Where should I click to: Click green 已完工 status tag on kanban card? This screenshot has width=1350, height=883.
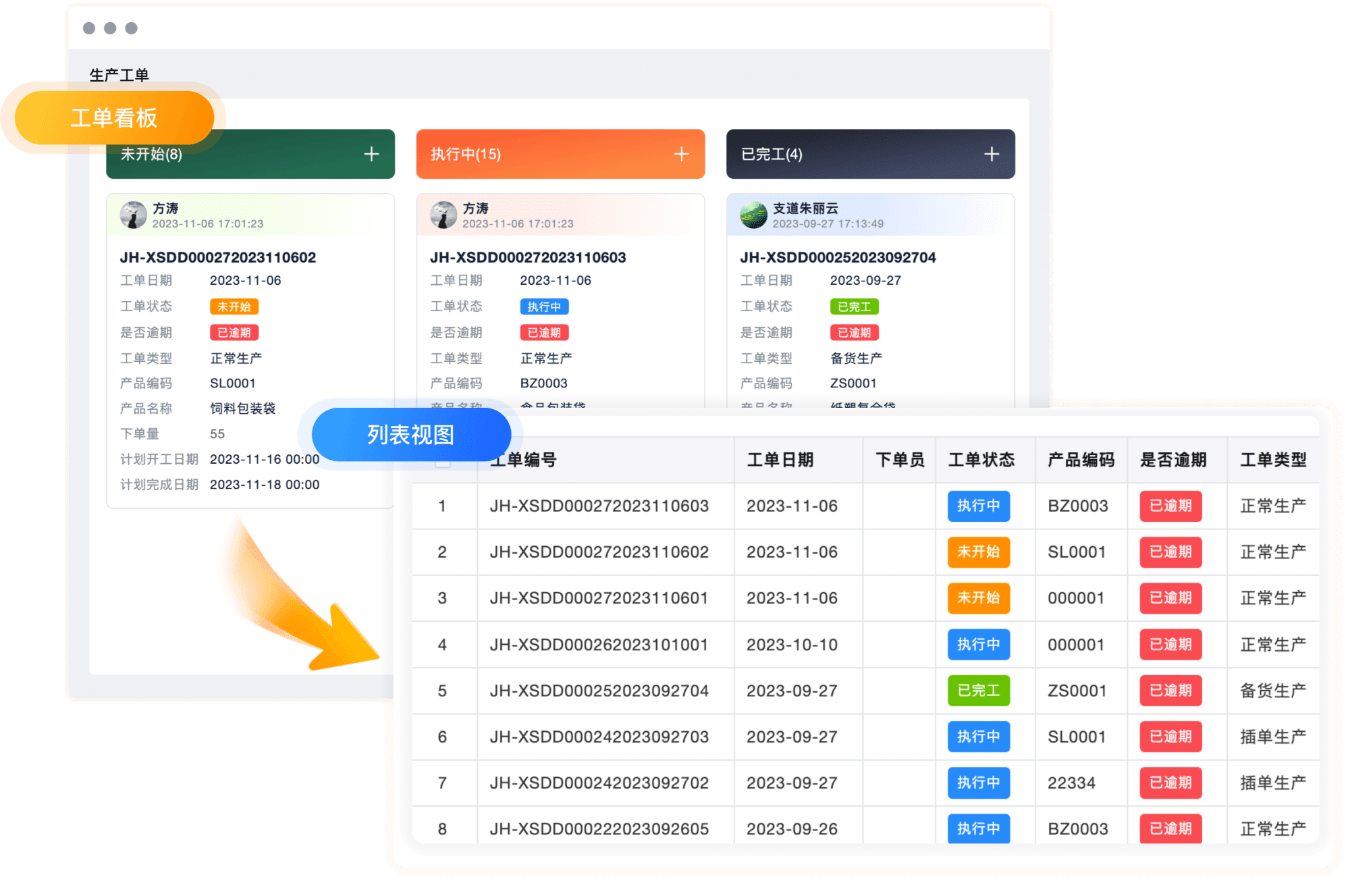pos(854,307)
